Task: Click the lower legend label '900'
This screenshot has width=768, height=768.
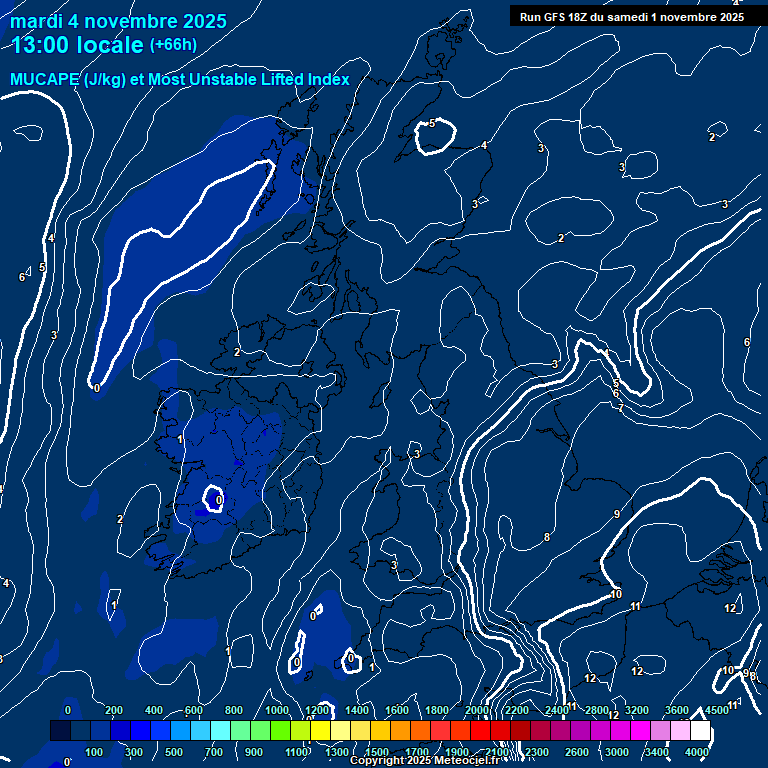Action: point(254,752)
